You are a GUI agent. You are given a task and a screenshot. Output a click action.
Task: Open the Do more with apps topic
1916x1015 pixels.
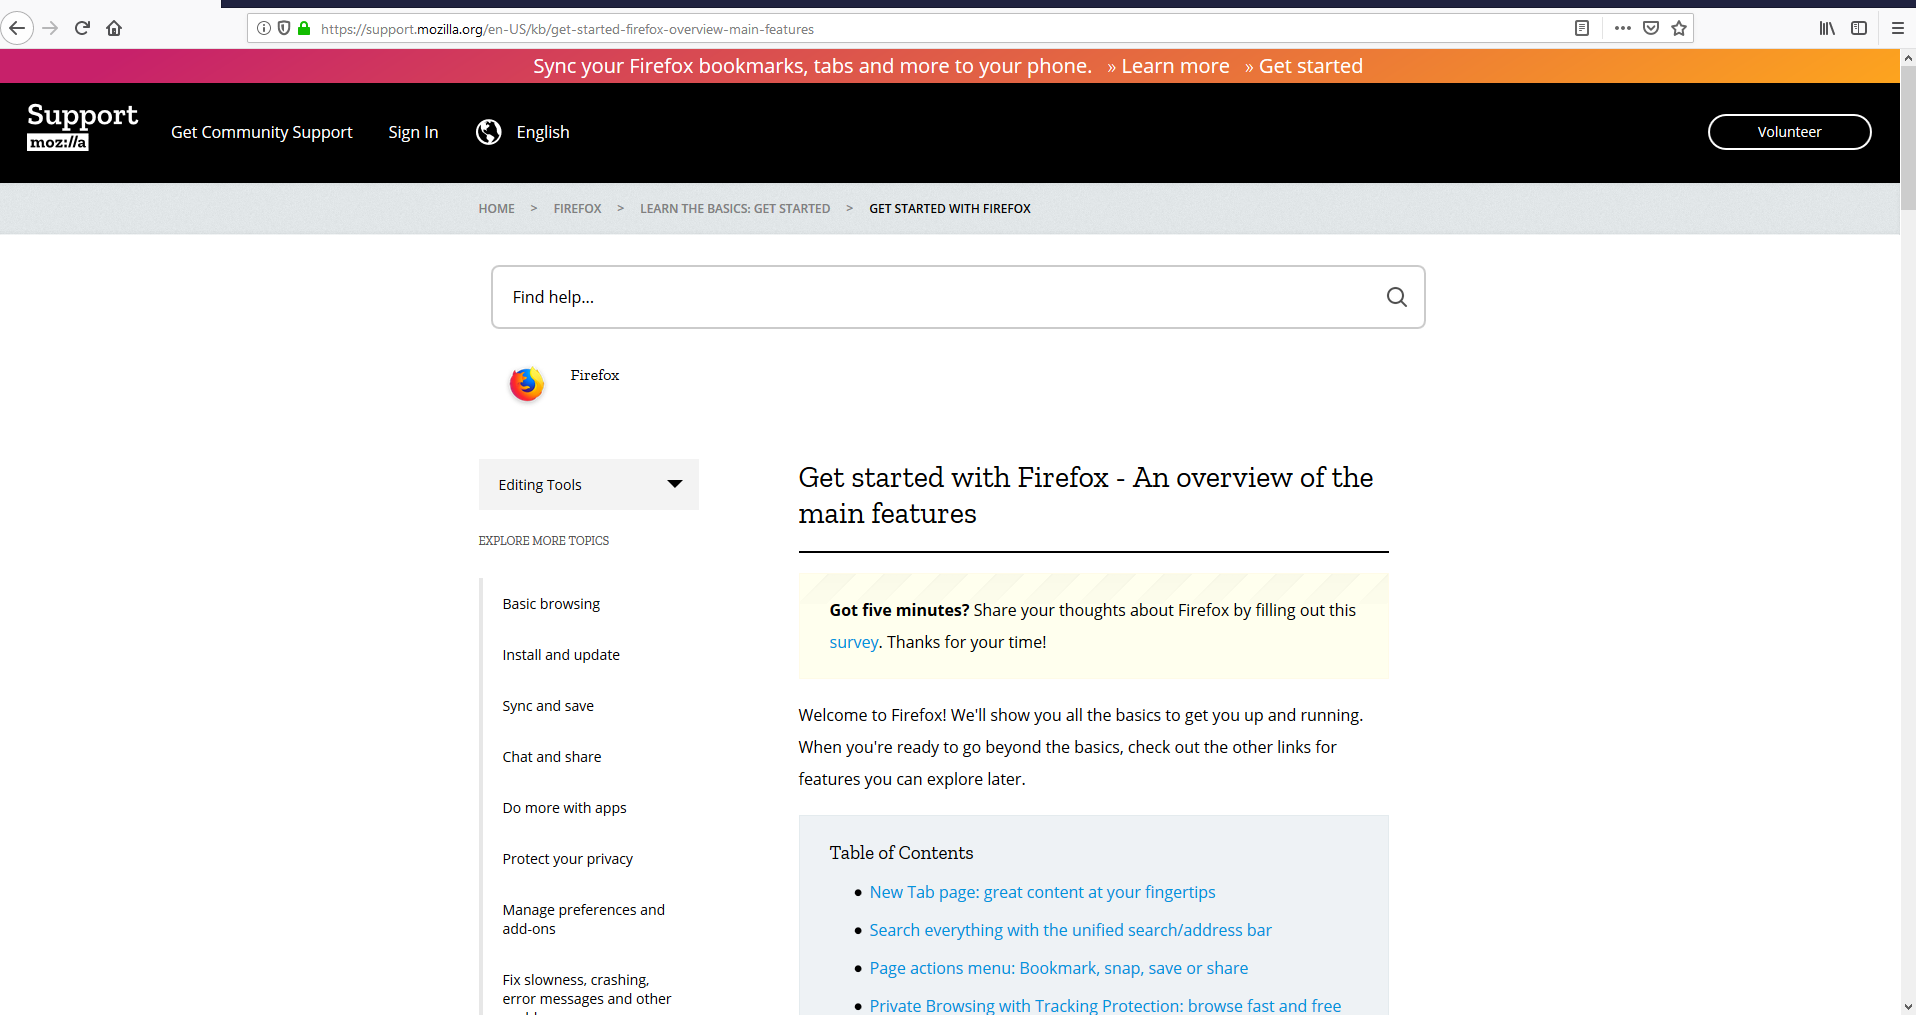click(564, 808)
